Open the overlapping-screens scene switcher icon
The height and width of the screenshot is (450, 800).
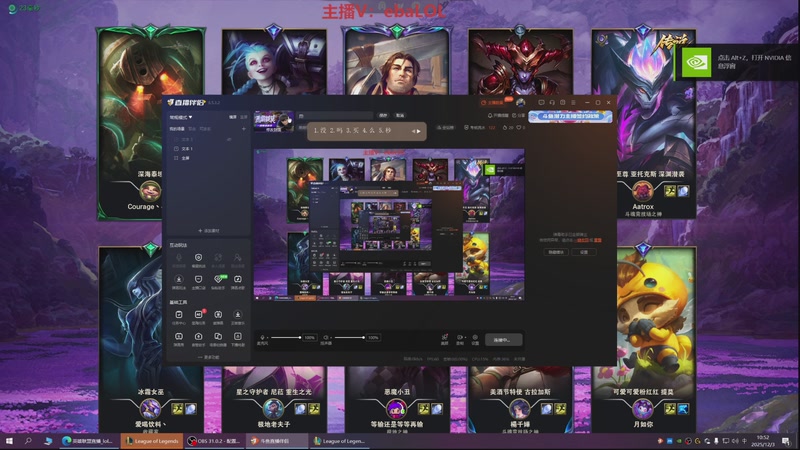[x=218, y=339]
